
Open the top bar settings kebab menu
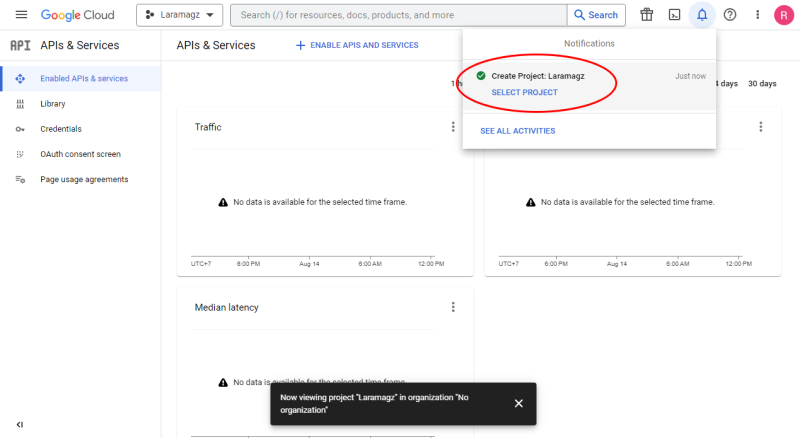pos(758,15)
